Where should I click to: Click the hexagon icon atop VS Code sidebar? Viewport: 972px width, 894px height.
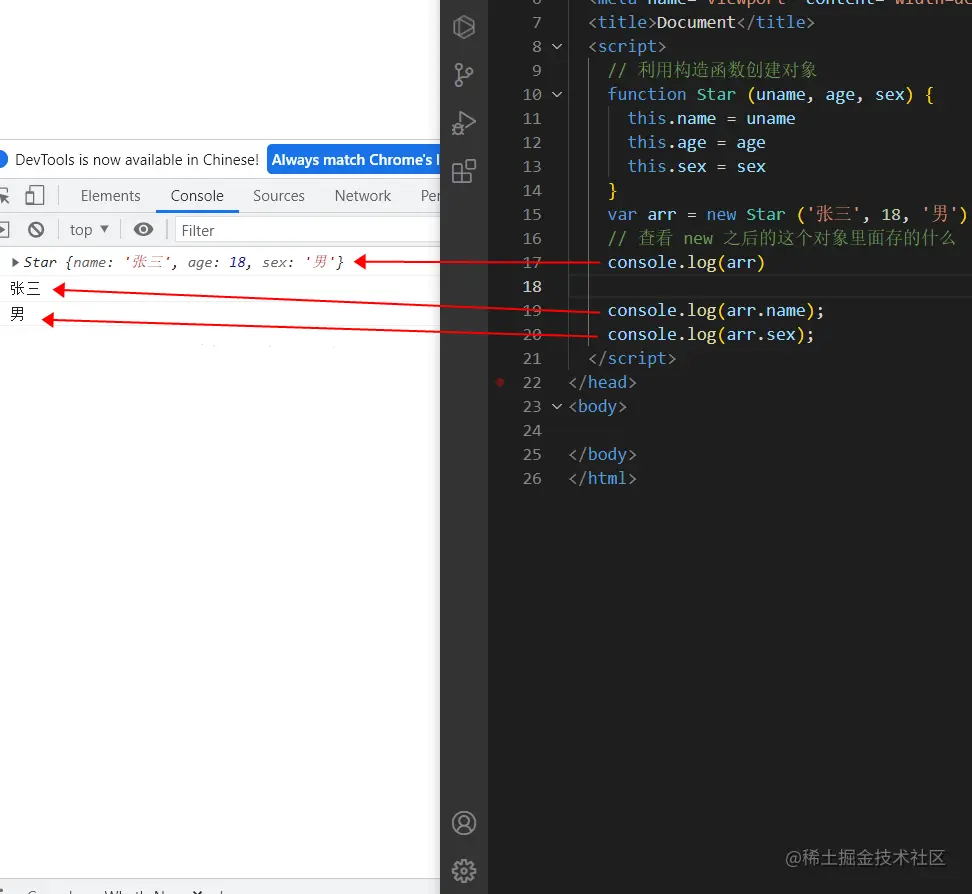464,27
